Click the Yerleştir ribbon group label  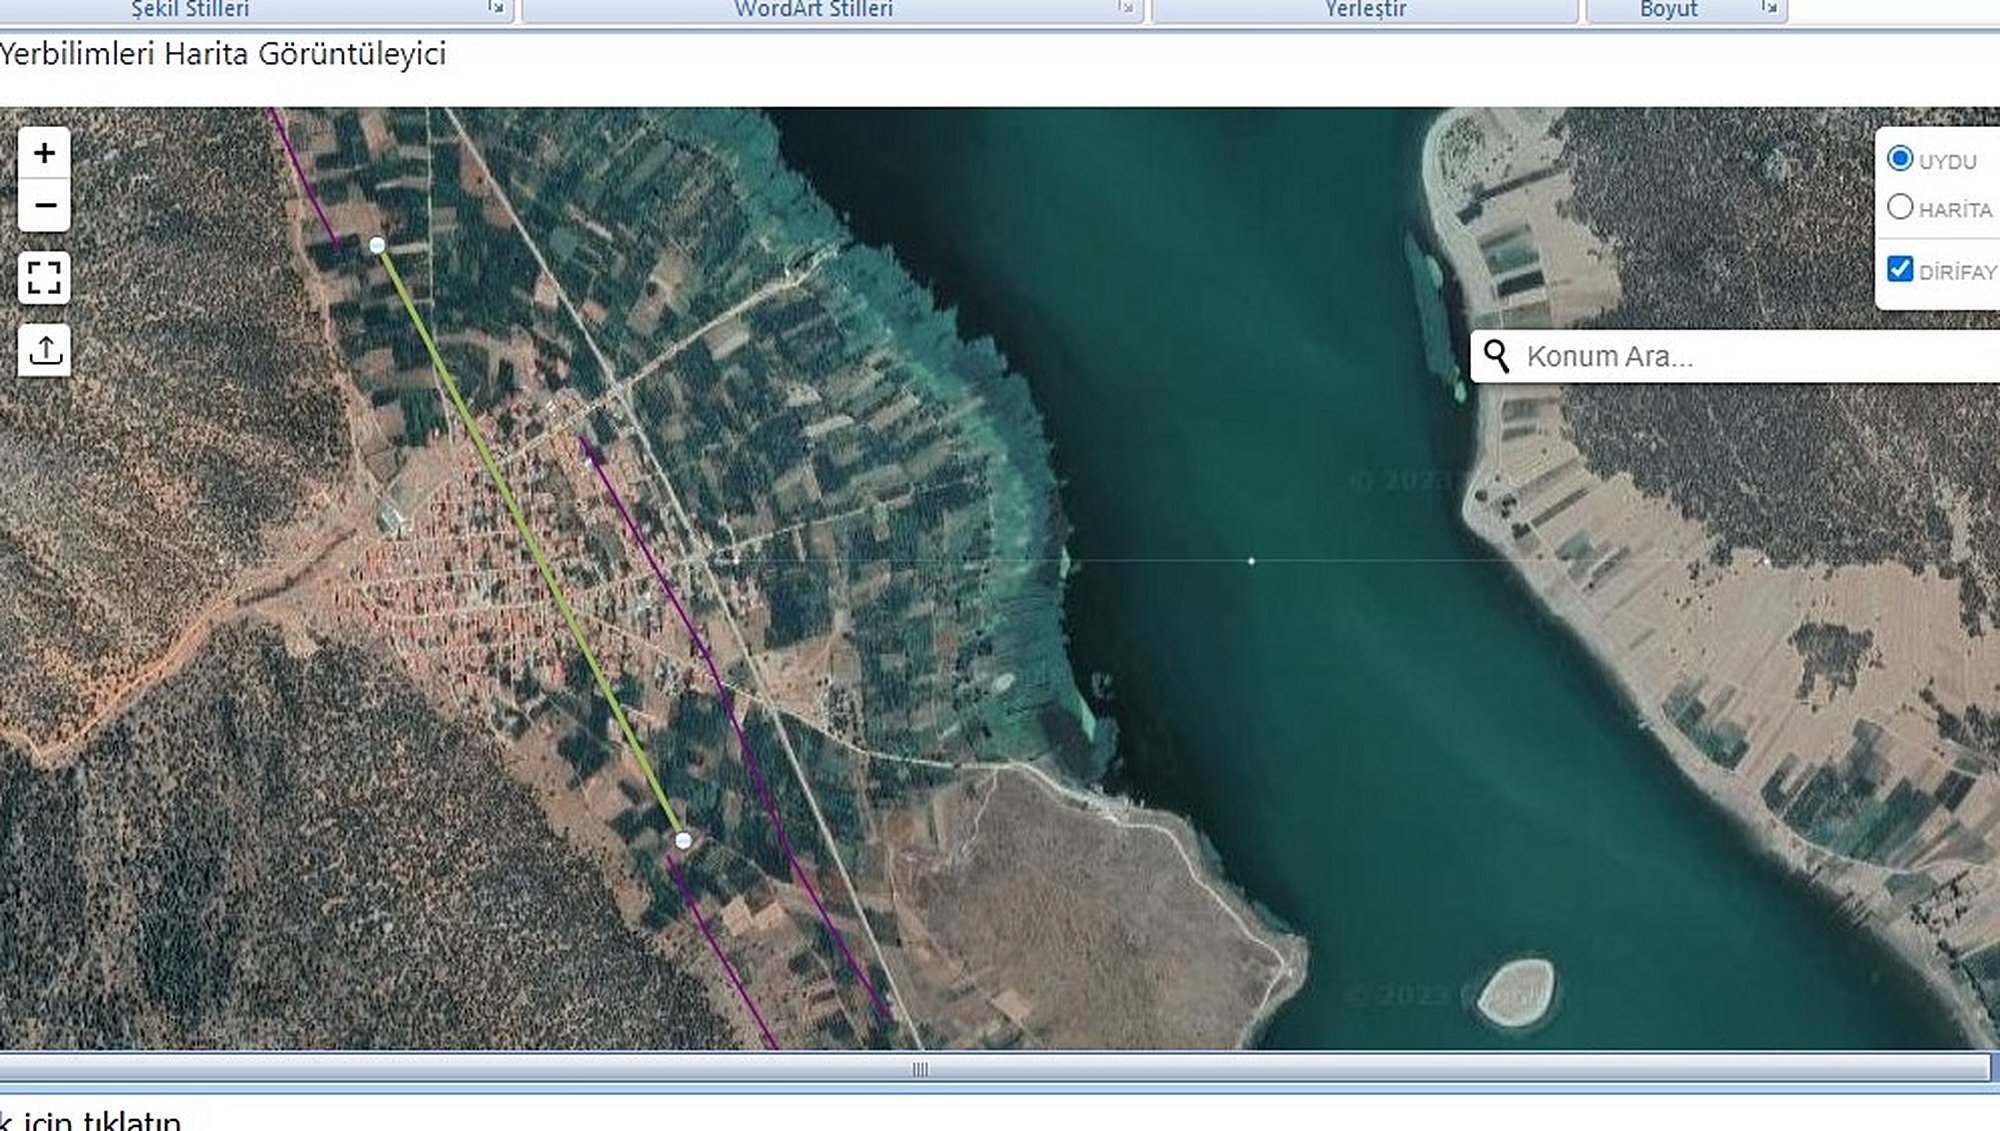point(1365,9)
